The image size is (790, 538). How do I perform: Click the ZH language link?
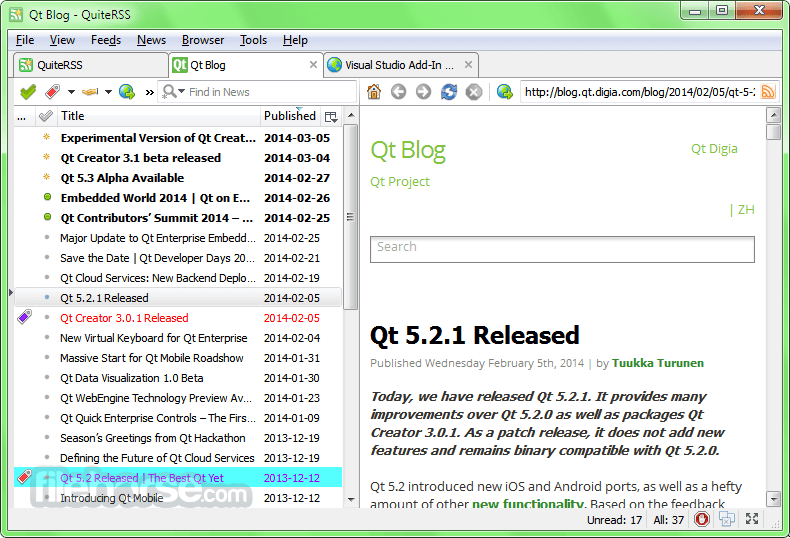746,210
